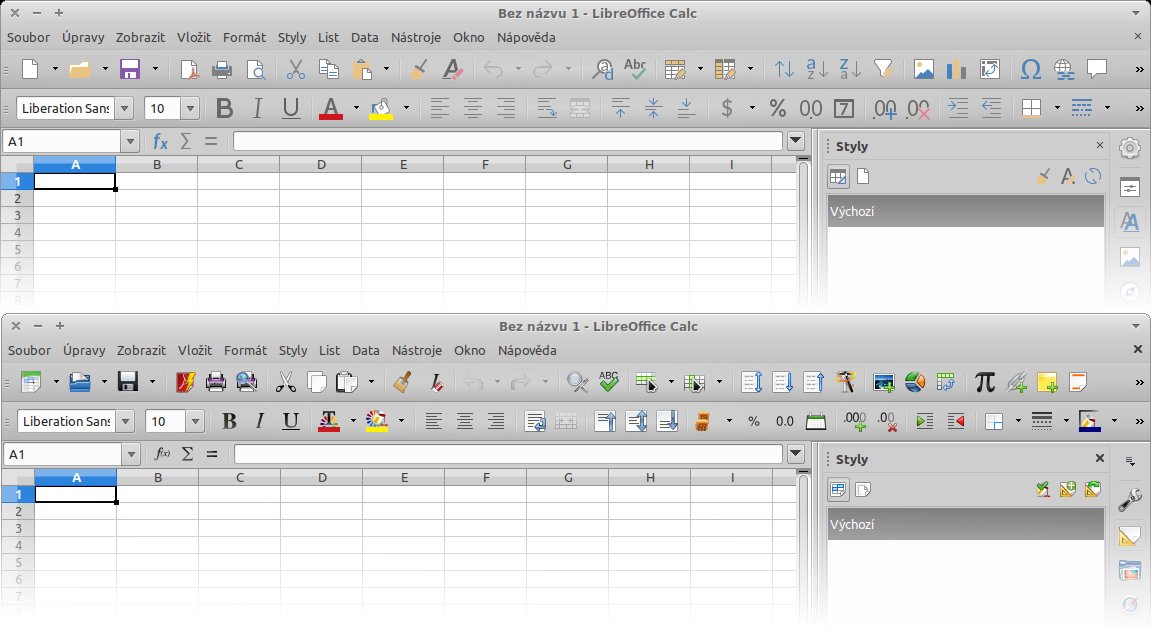Image resolution: width=1151 pixels, height=635 pixels.
Task: Open Nástroje menu in top window
Action: (x=415, y=37)
